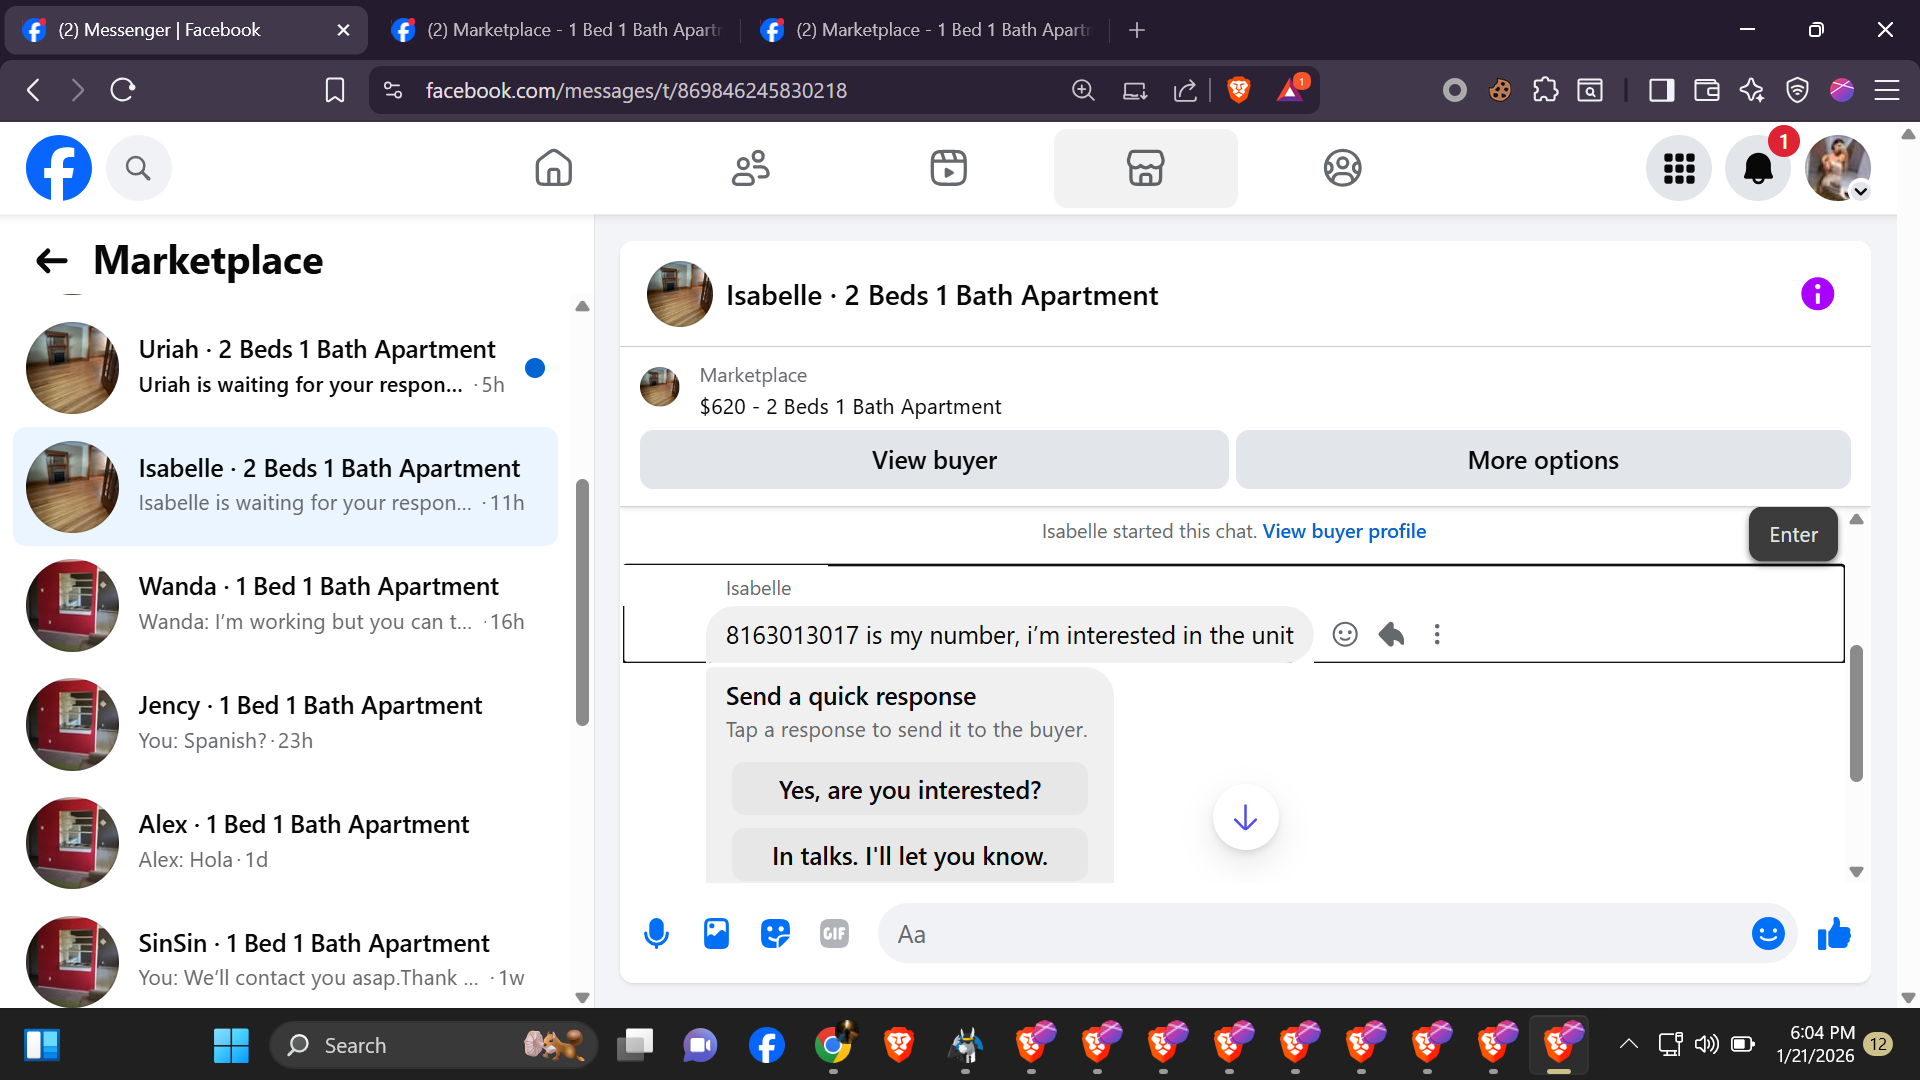
Task: Open the Facebook Home tab
Action: click(553, 168)
